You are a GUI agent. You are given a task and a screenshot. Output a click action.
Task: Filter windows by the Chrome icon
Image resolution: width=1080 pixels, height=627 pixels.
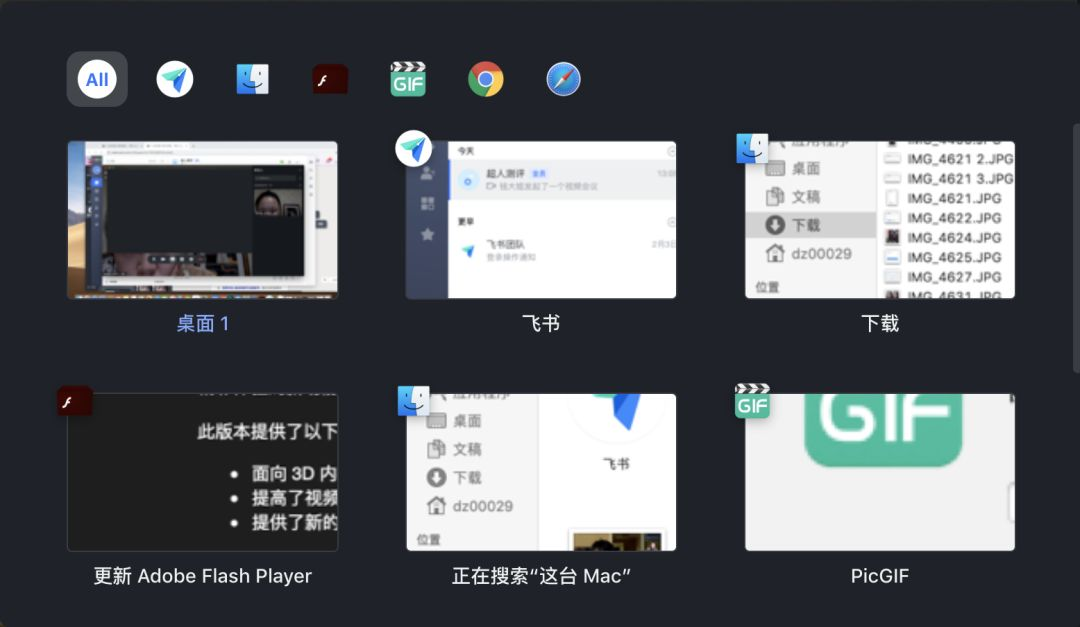(x=485, y=78)
